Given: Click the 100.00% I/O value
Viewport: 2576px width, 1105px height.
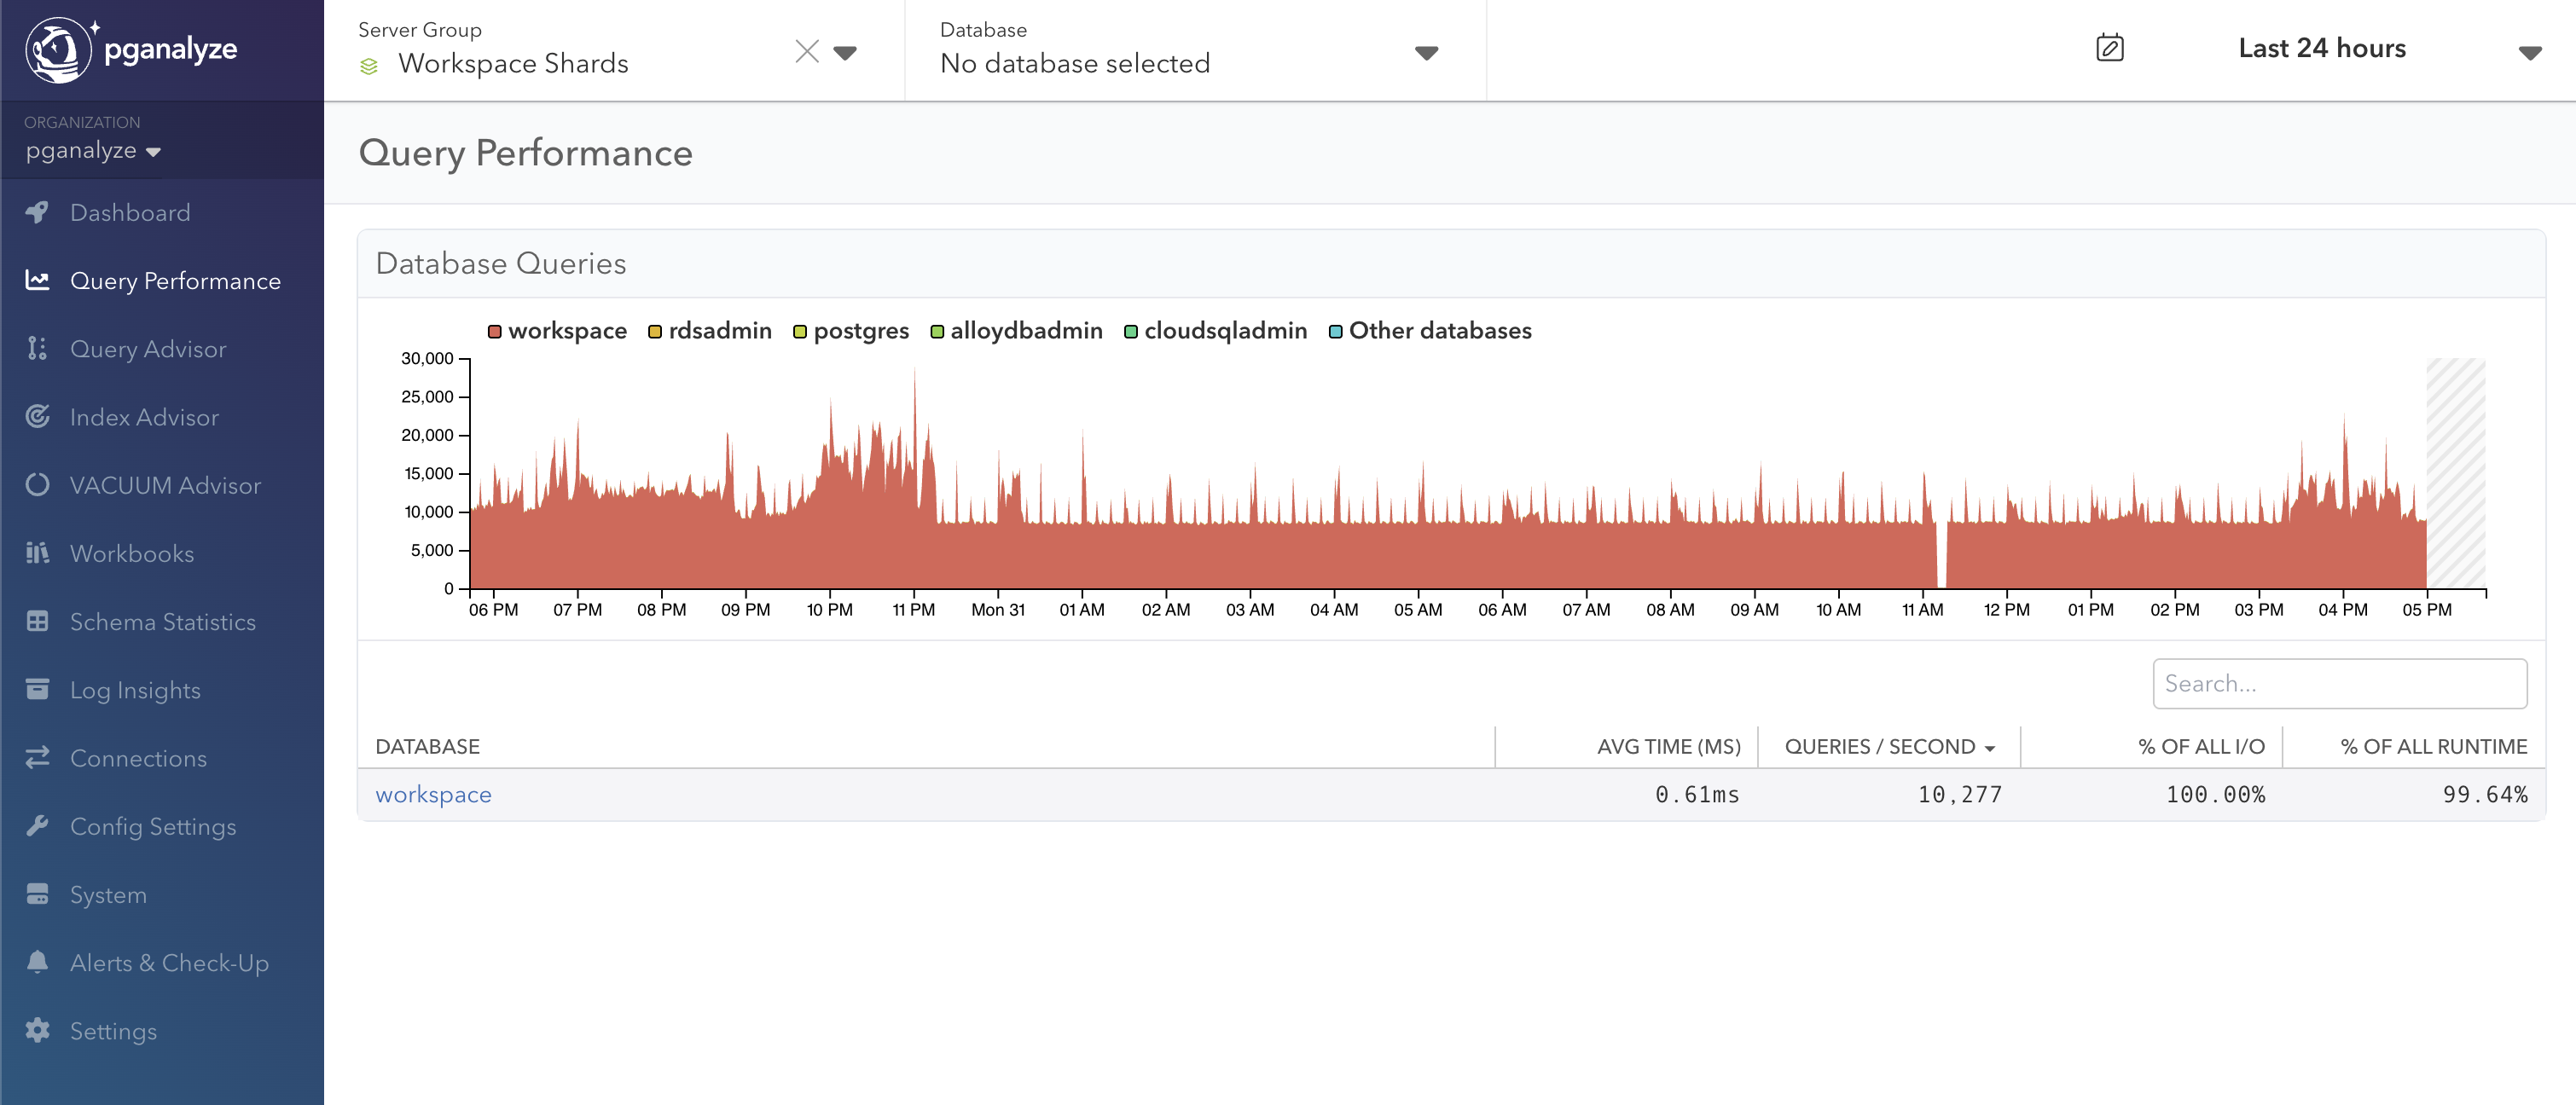Looking at the screenshot, I should pyautogui.click(x=2215, y=794).
